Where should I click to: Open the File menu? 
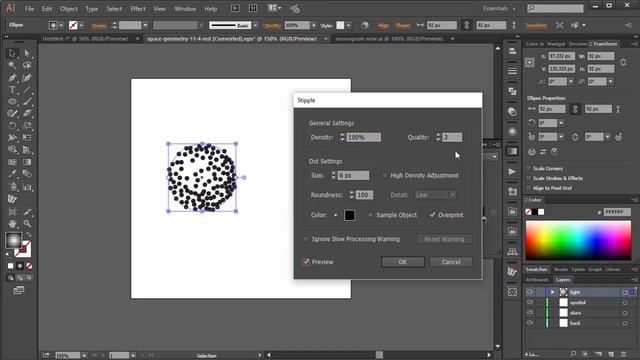pos(29,9)
